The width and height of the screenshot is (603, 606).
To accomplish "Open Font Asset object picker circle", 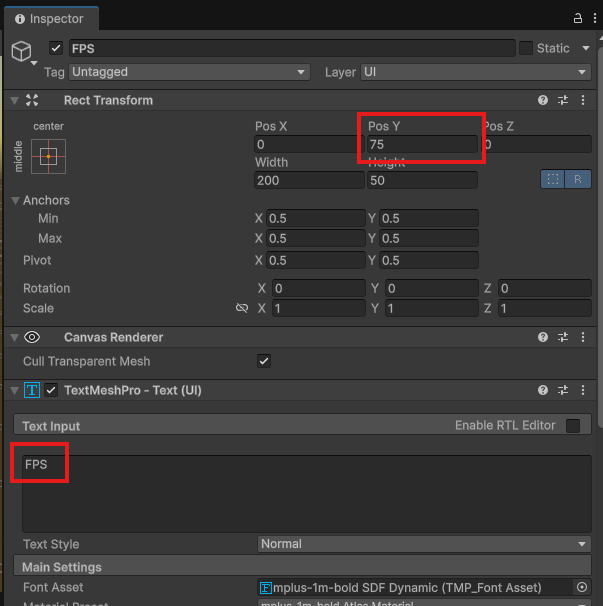I will click(x=582, y=587).
